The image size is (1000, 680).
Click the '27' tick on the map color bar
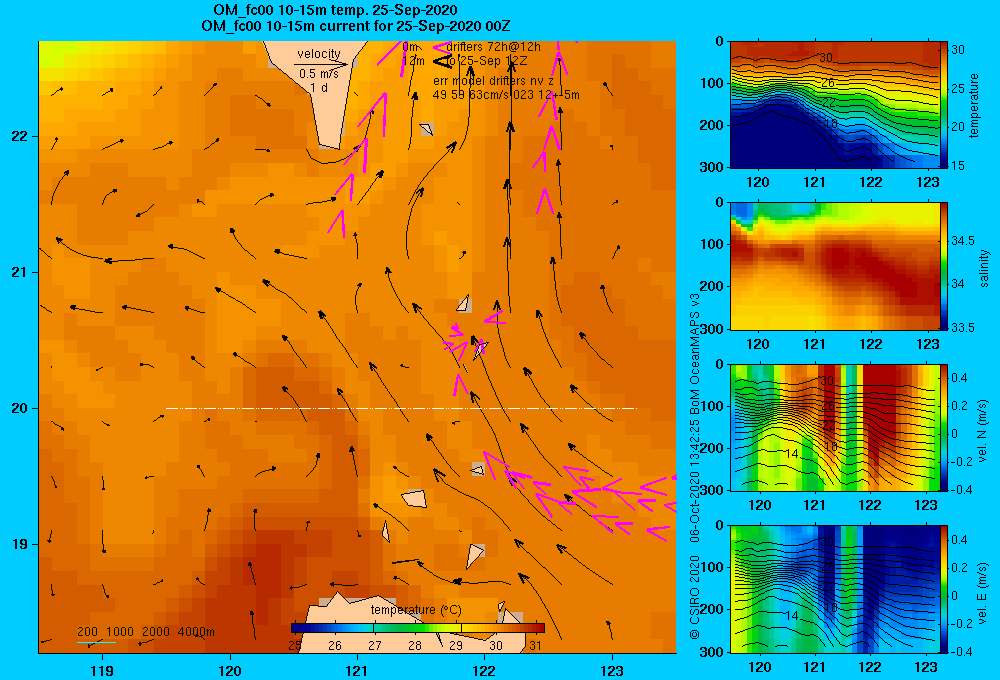coord(374,646)
